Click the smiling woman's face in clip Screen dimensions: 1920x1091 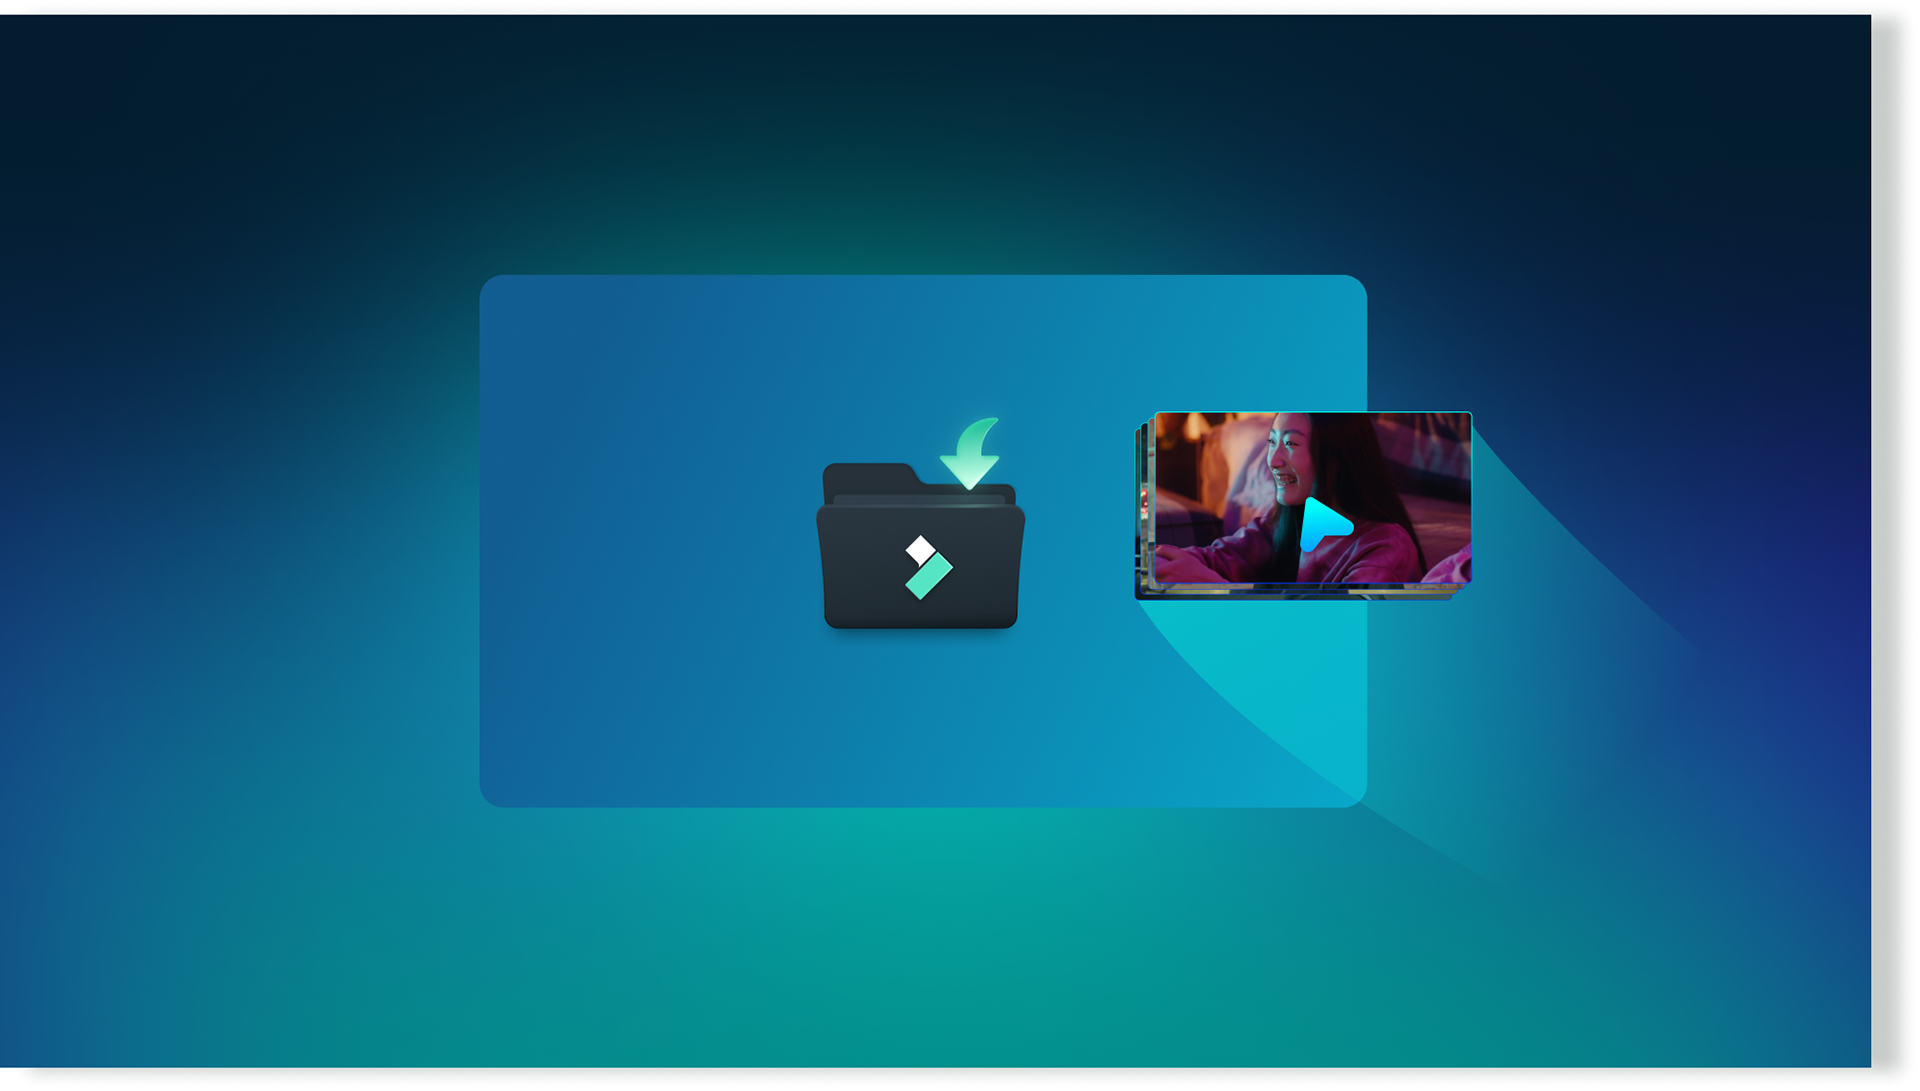pos(1287,460)
